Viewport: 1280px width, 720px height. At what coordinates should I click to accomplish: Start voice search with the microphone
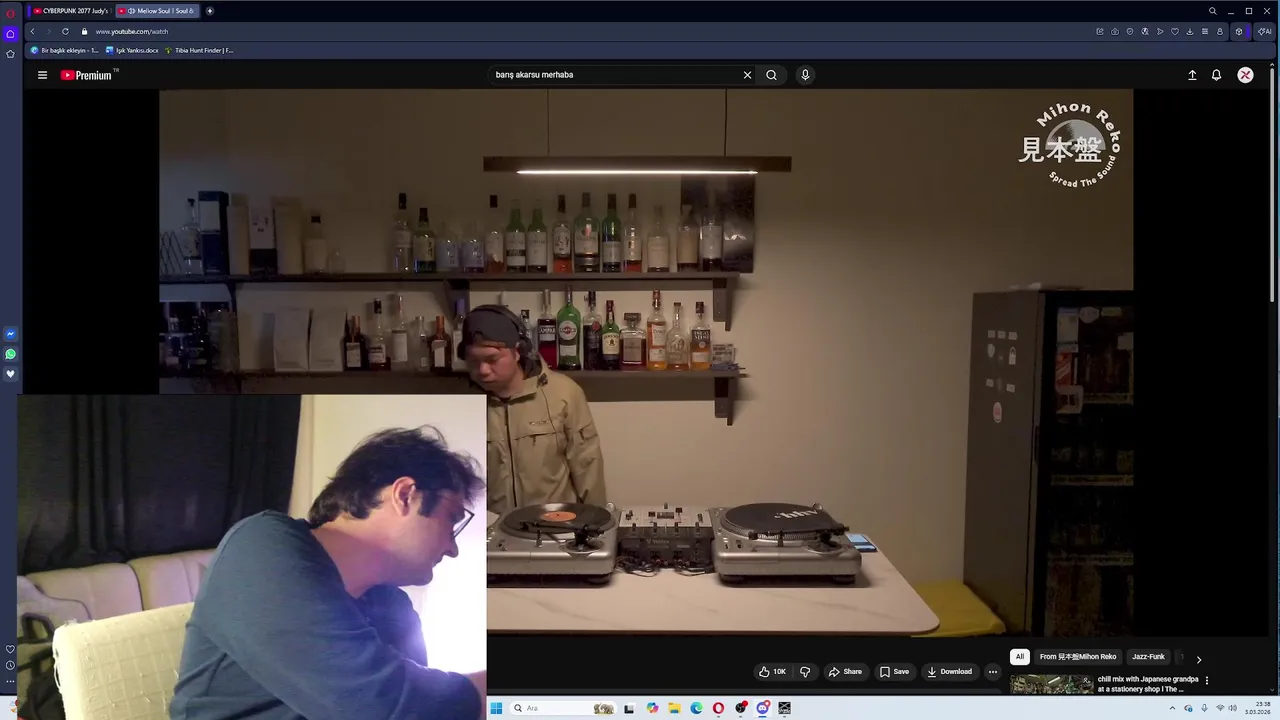point(805,75)
